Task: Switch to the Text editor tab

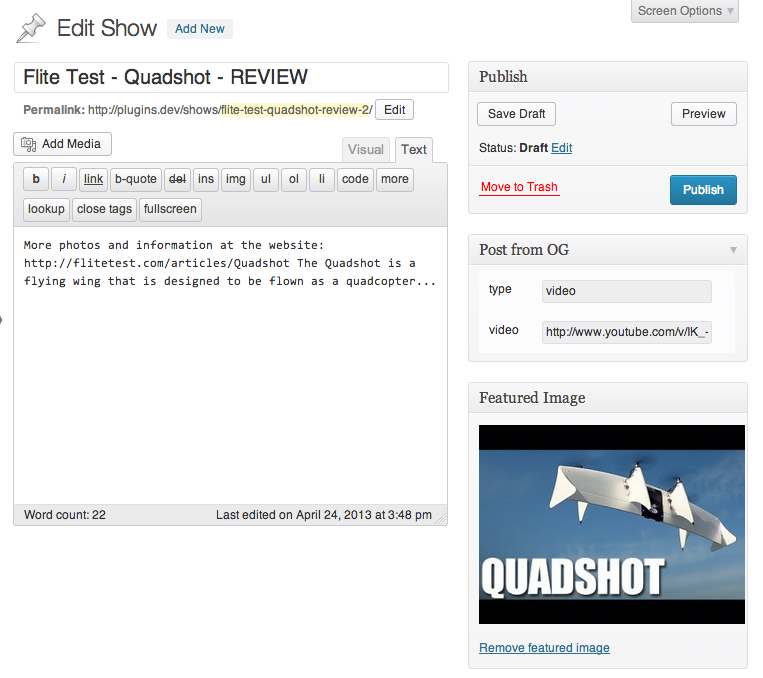Action: [x=414, y=149]
